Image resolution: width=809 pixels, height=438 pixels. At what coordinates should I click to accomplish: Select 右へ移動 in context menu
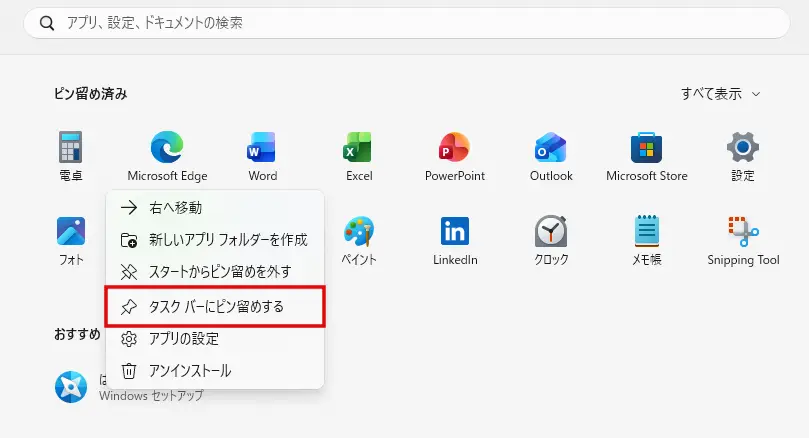(215, 207)
